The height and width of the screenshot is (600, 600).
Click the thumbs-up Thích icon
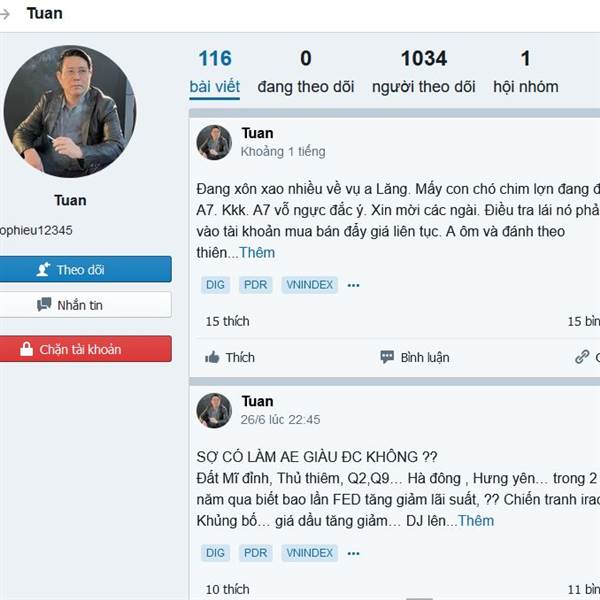(x=212, y=357)
